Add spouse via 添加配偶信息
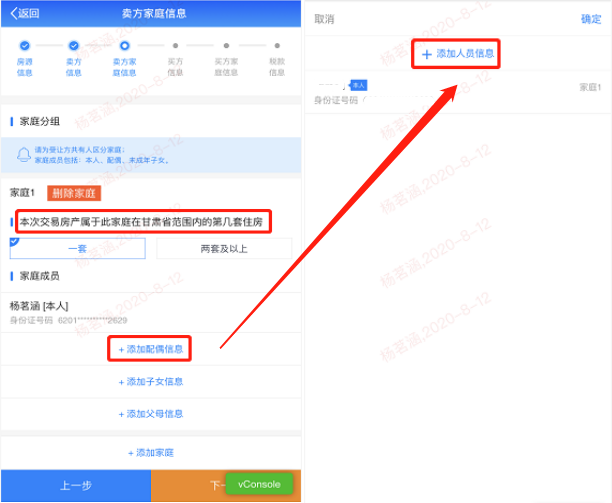The image size is (612, 503). (x=151, y=349)
